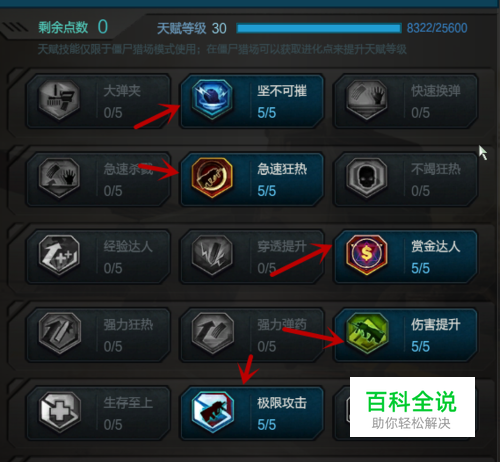The image size is (500, 462).
Task: Click the 极限攻击 gun talent icon
Action: pyautogui.click(x=212, y=411)
